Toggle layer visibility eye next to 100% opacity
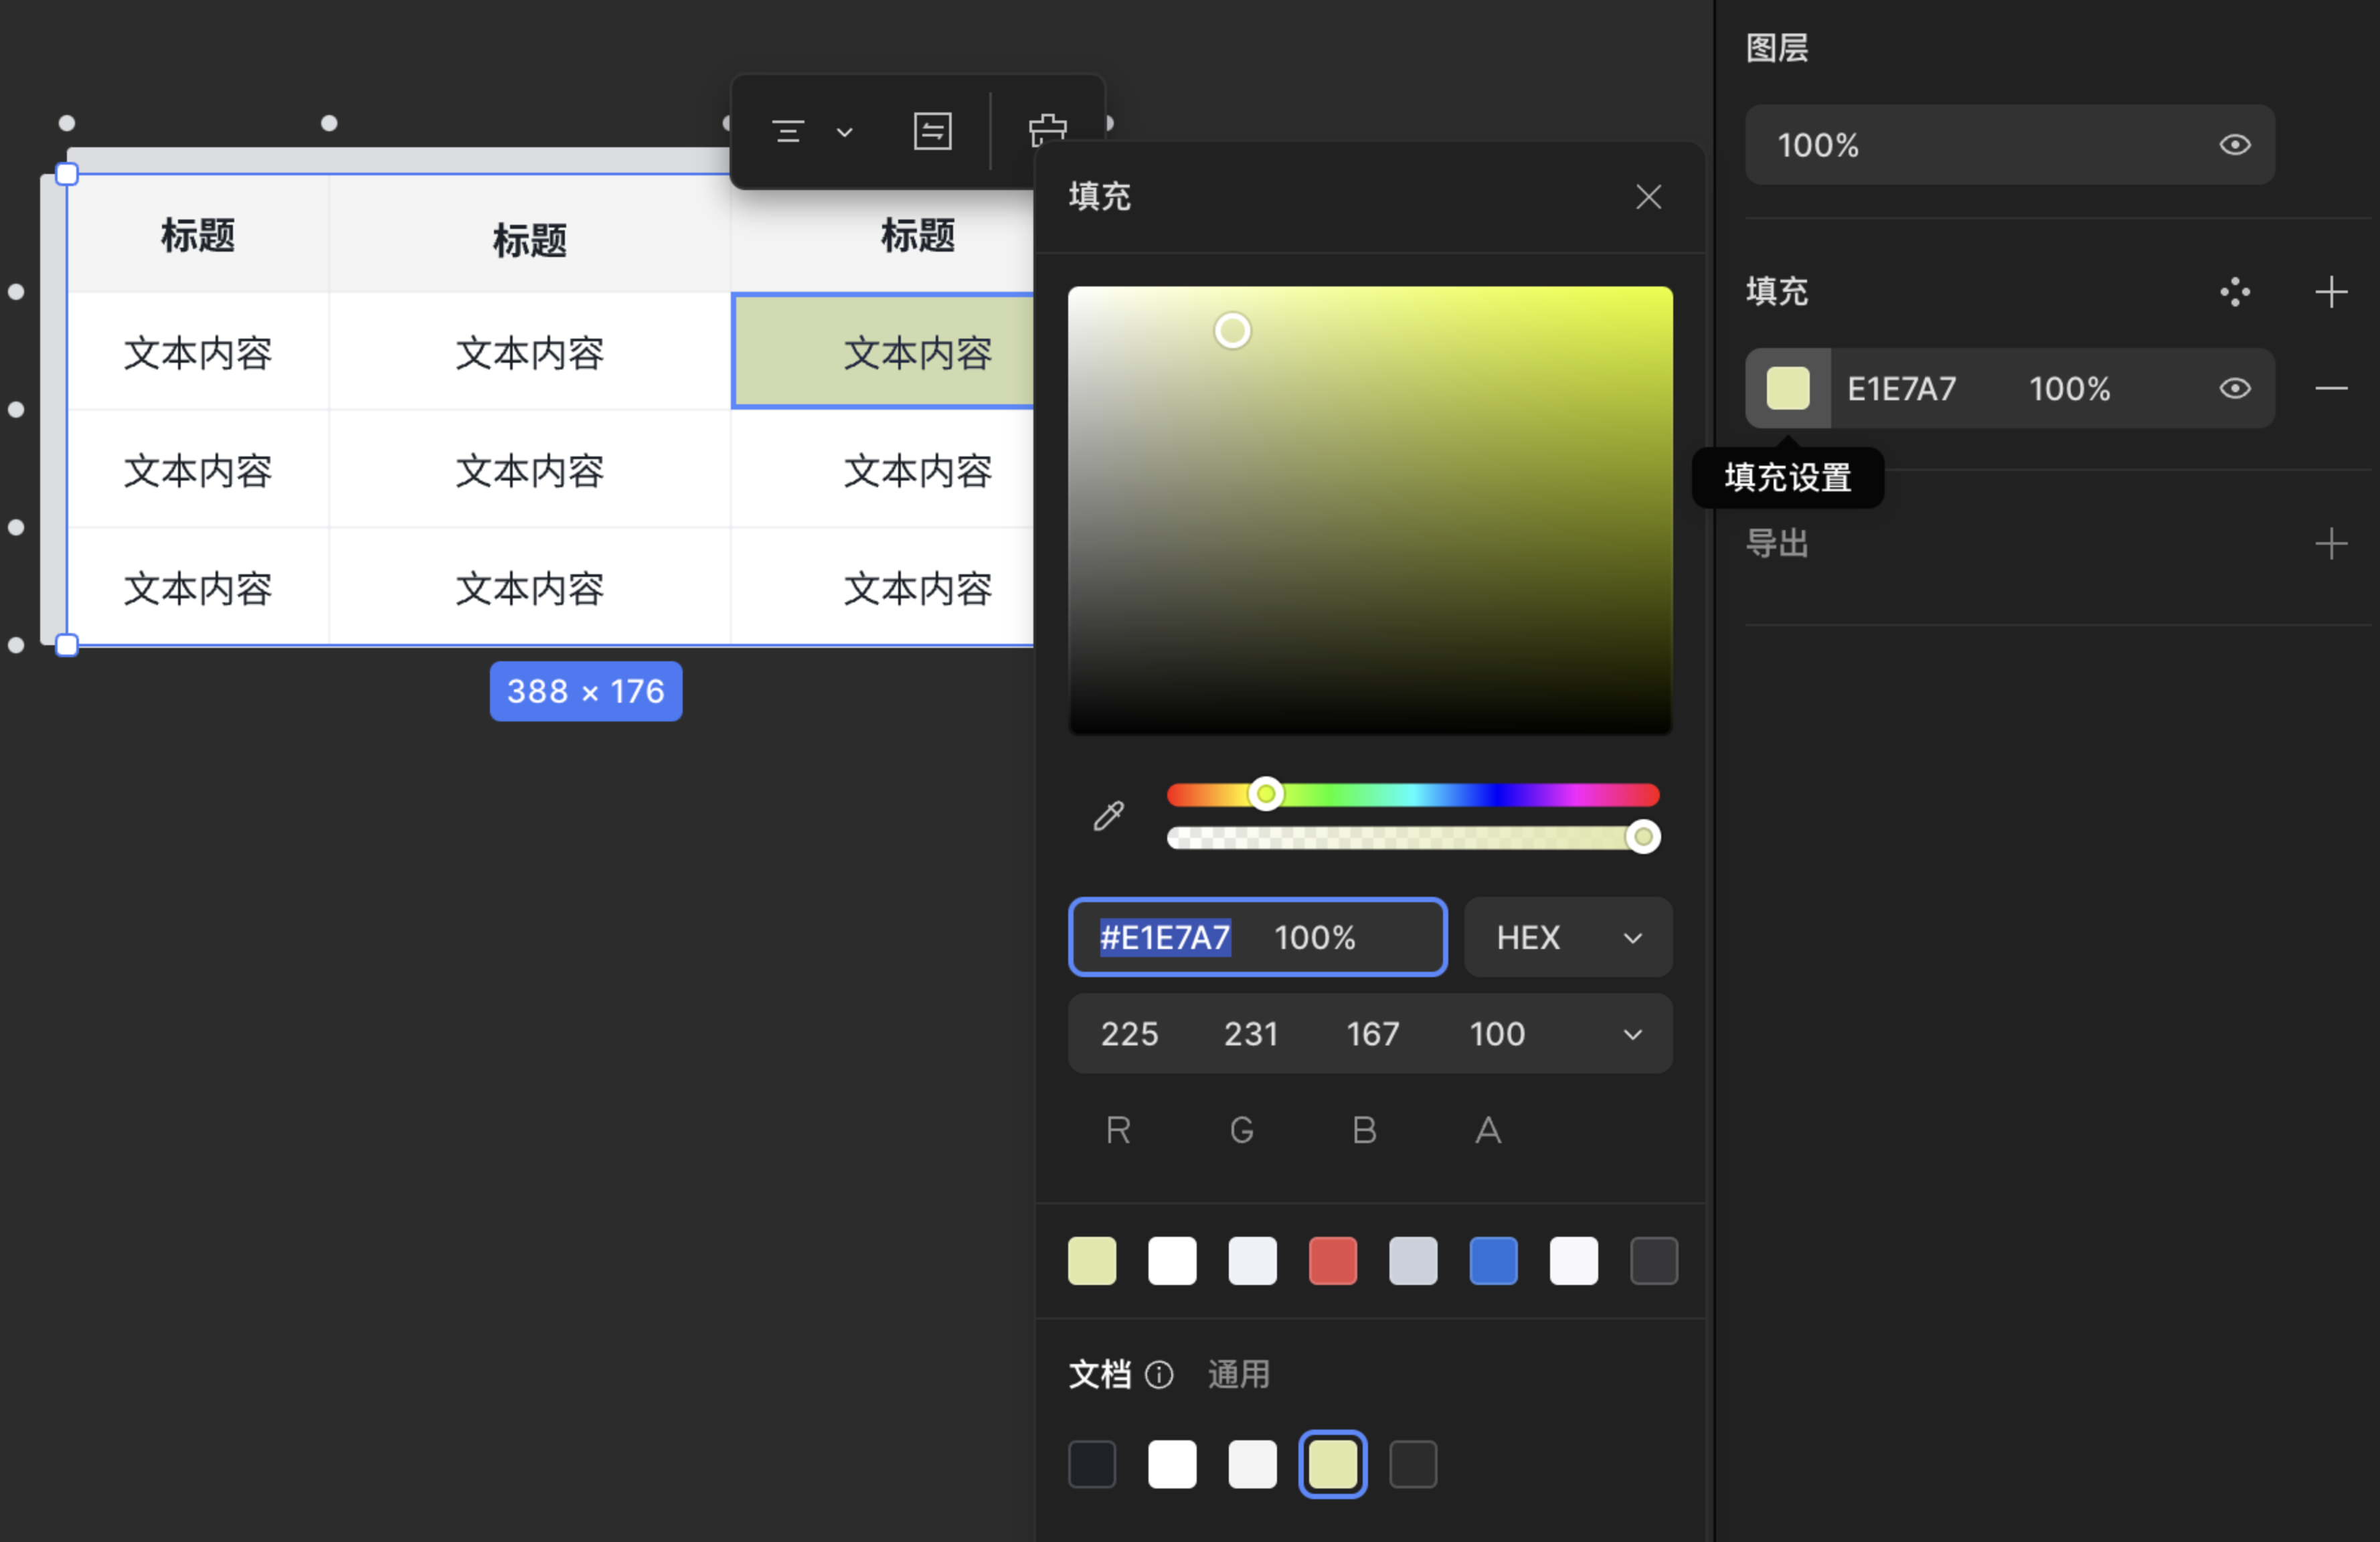Viewport: 2380px width, 1542px height. 2235,145
